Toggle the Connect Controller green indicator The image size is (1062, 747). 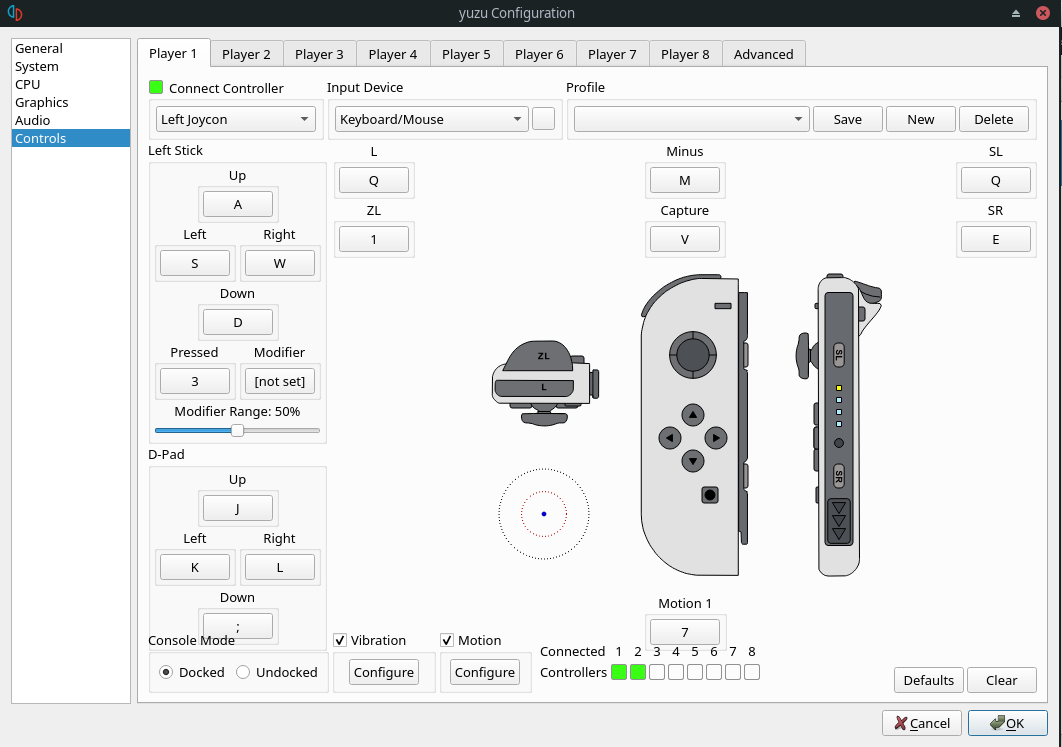coord(156,87)
